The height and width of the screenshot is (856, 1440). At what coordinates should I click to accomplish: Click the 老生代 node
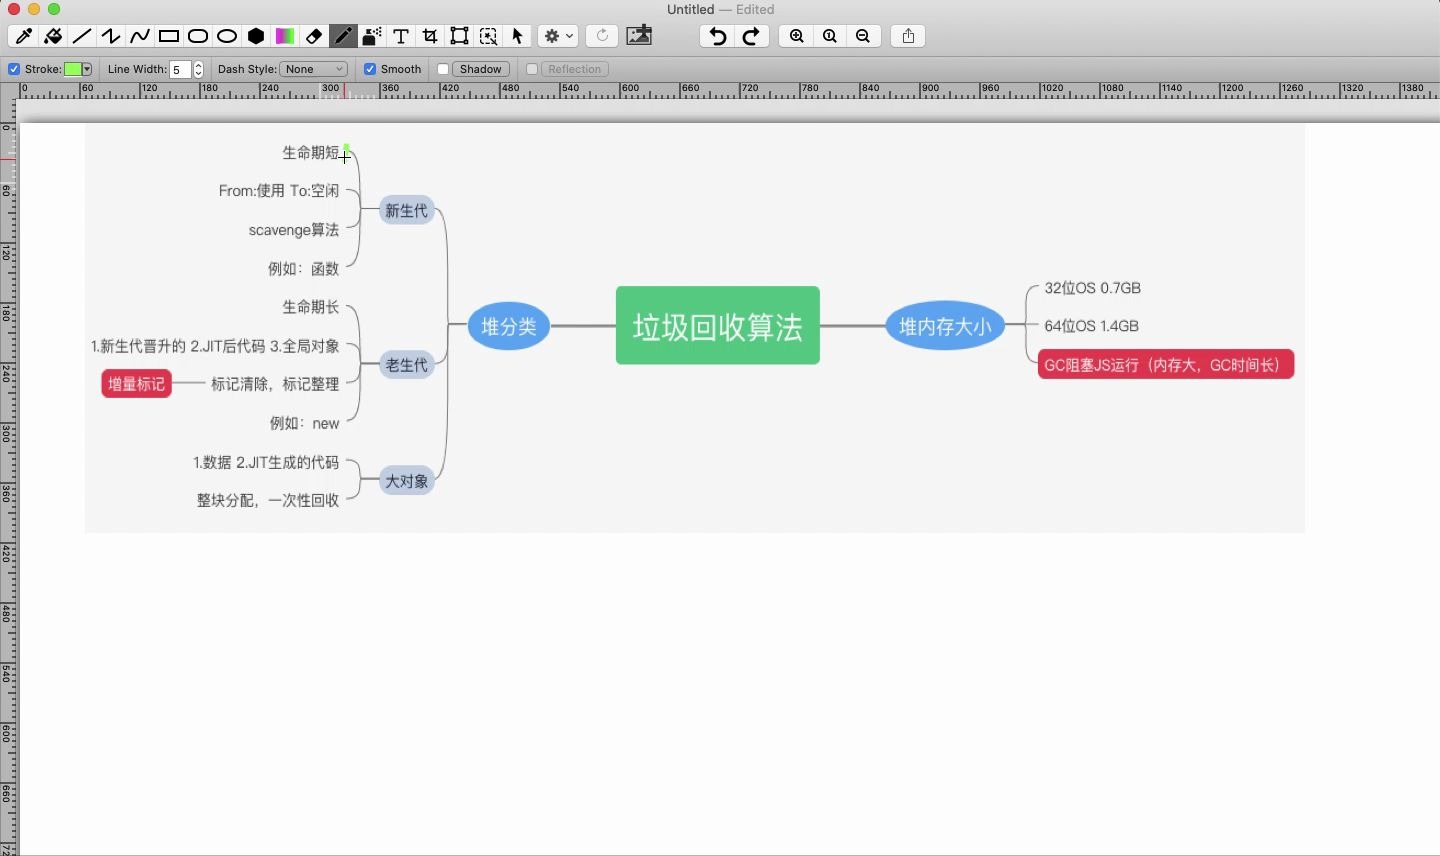407,365
